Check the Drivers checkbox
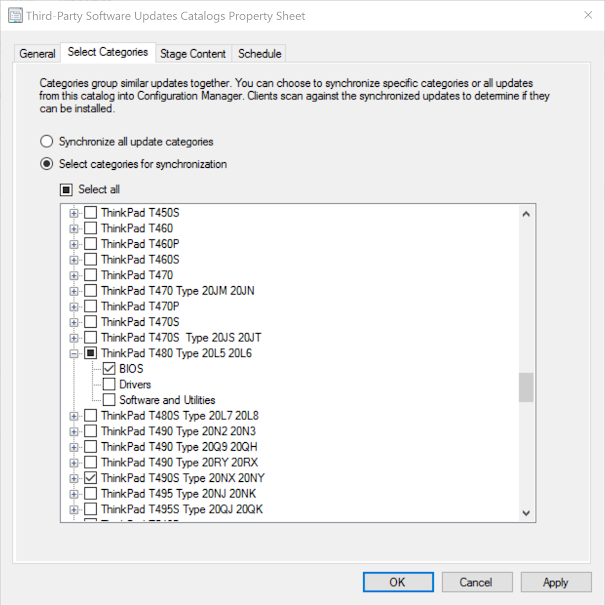The image size is (605, 605). 109,384
